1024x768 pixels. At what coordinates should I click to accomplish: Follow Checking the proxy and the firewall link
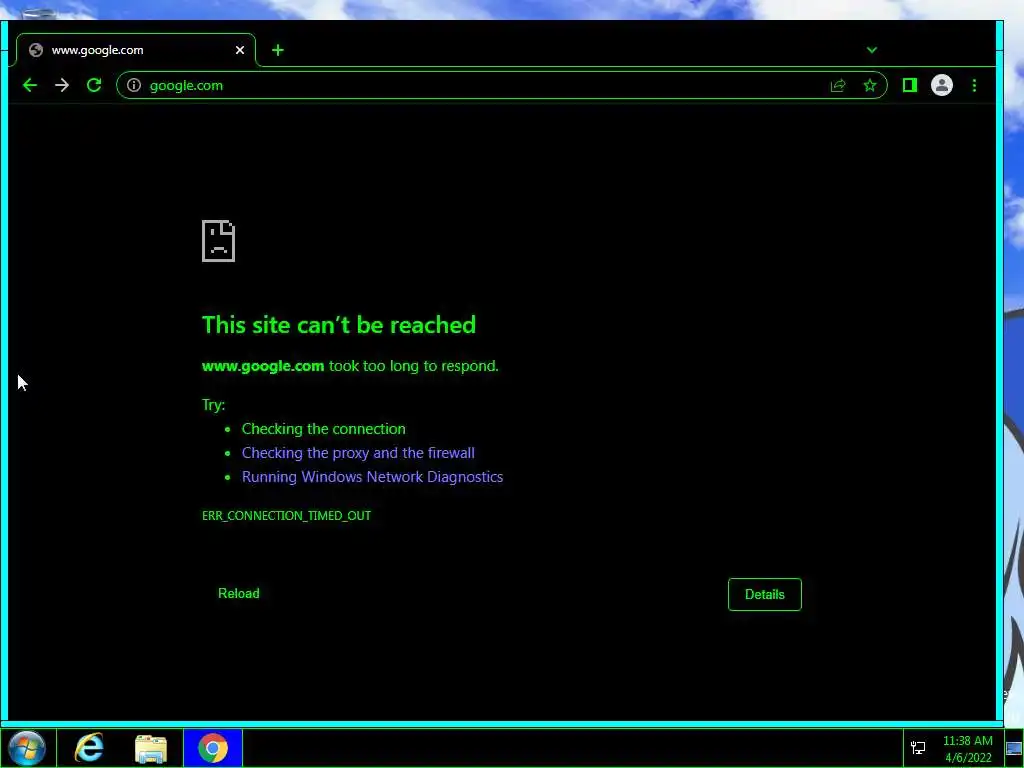pyautogui.click(x=358, y=453)
